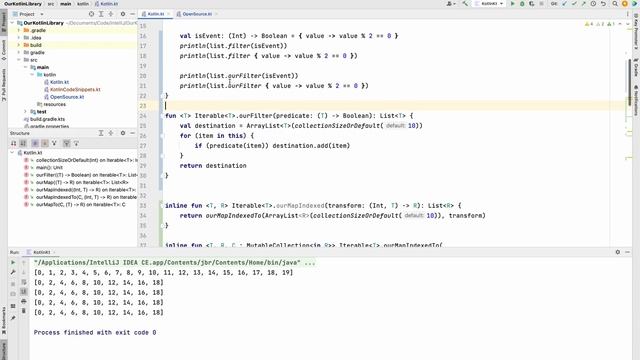Select opened file target icon in Project panel

91,14
